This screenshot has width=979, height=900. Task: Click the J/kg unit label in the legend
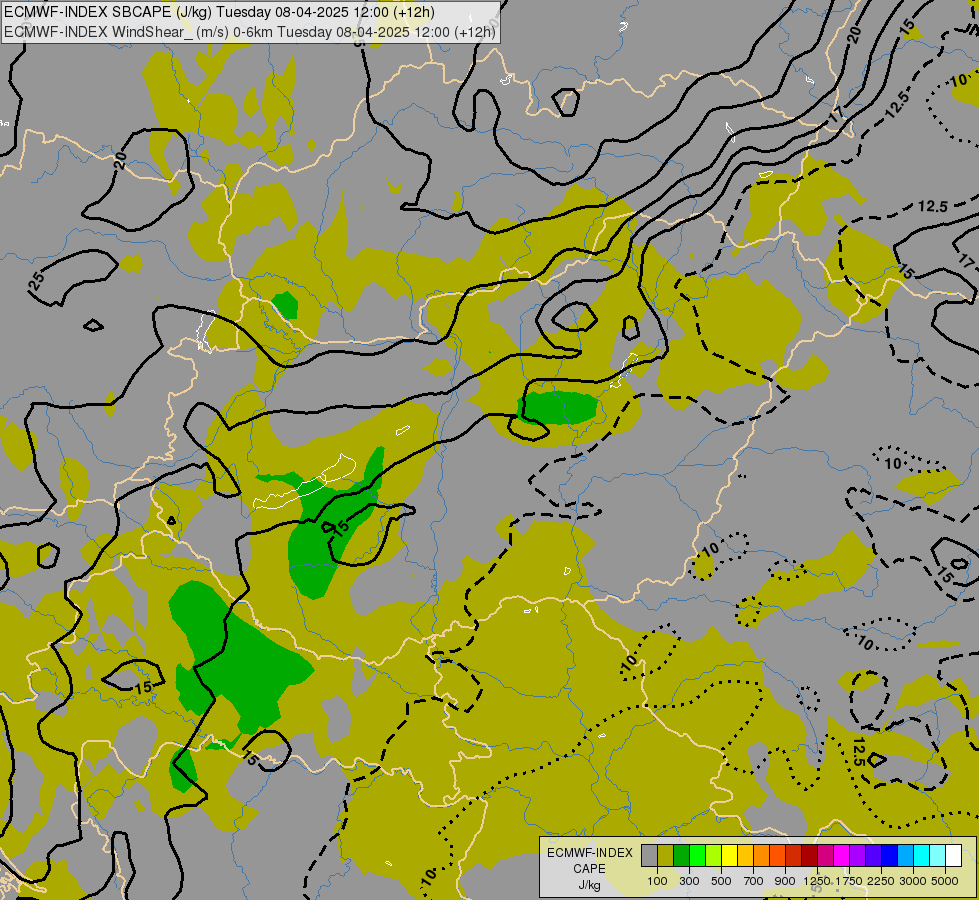pos(589,885)
